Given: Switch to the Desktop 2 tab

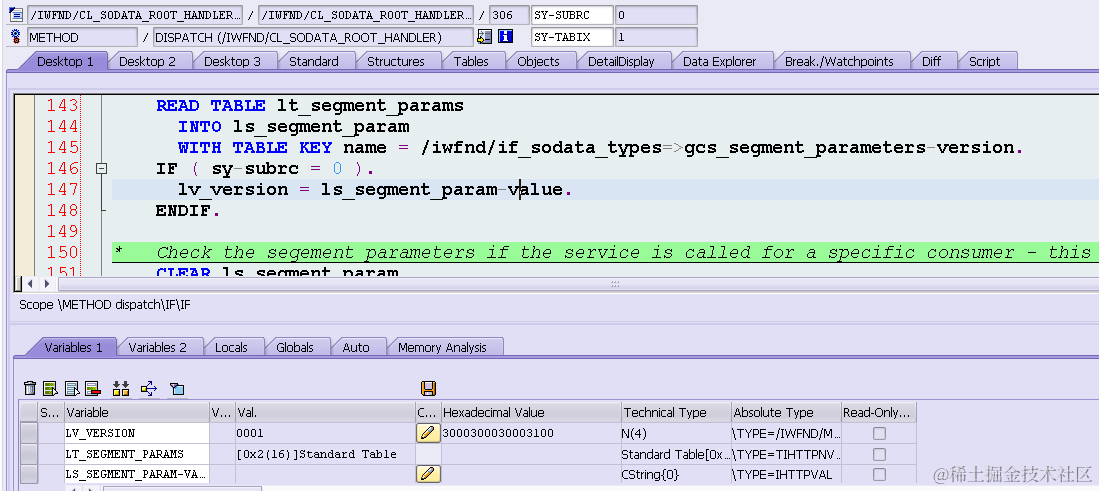Looking at the screenshot, I should [x=147, y=61].
